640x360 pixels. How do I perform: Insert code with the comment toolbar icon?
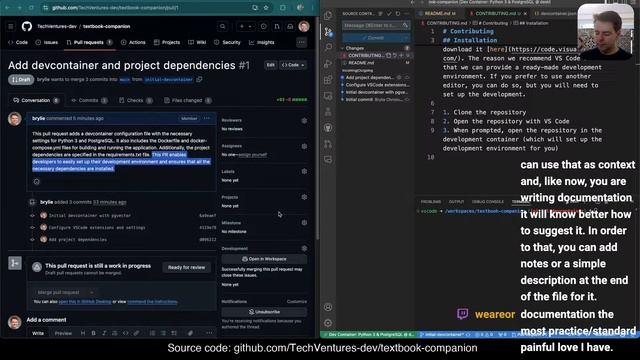[125, 333]
